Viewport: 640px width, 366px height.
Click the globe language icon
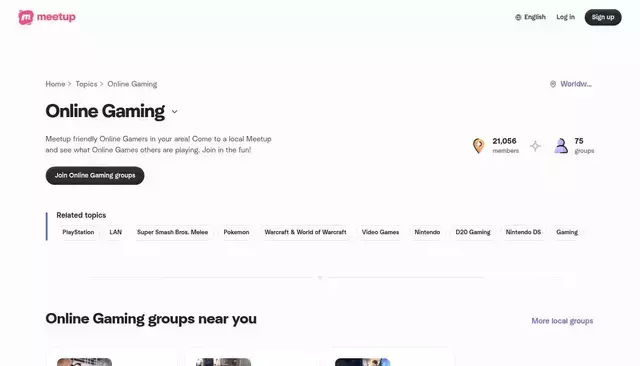[x=518, y=17]
